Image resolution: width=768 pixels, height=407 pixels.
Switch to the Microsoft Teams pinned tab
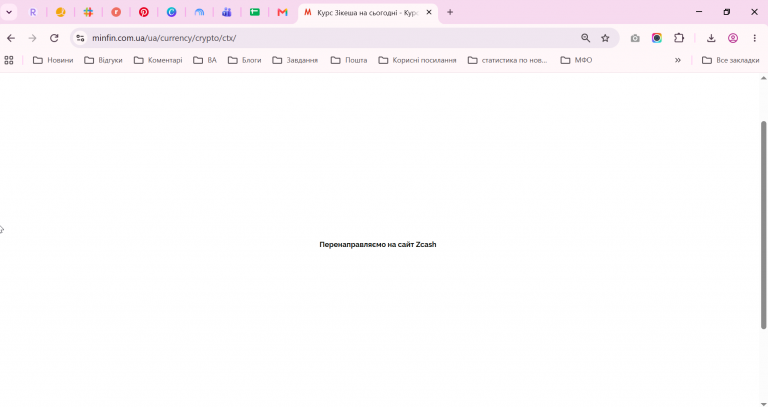pos(227,12)
